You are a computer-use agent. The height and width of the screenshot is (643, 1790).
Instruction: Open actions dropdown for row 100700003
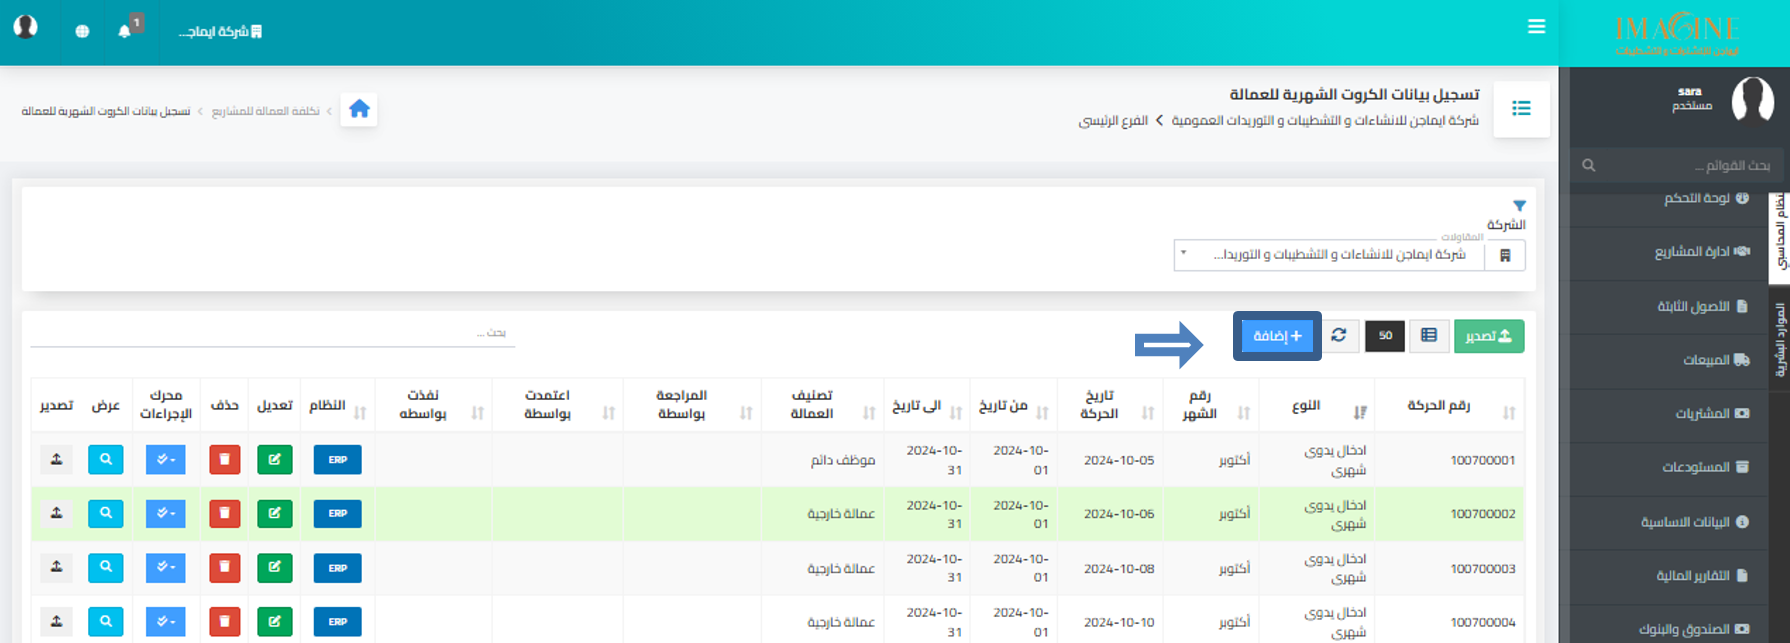[166, 568]
